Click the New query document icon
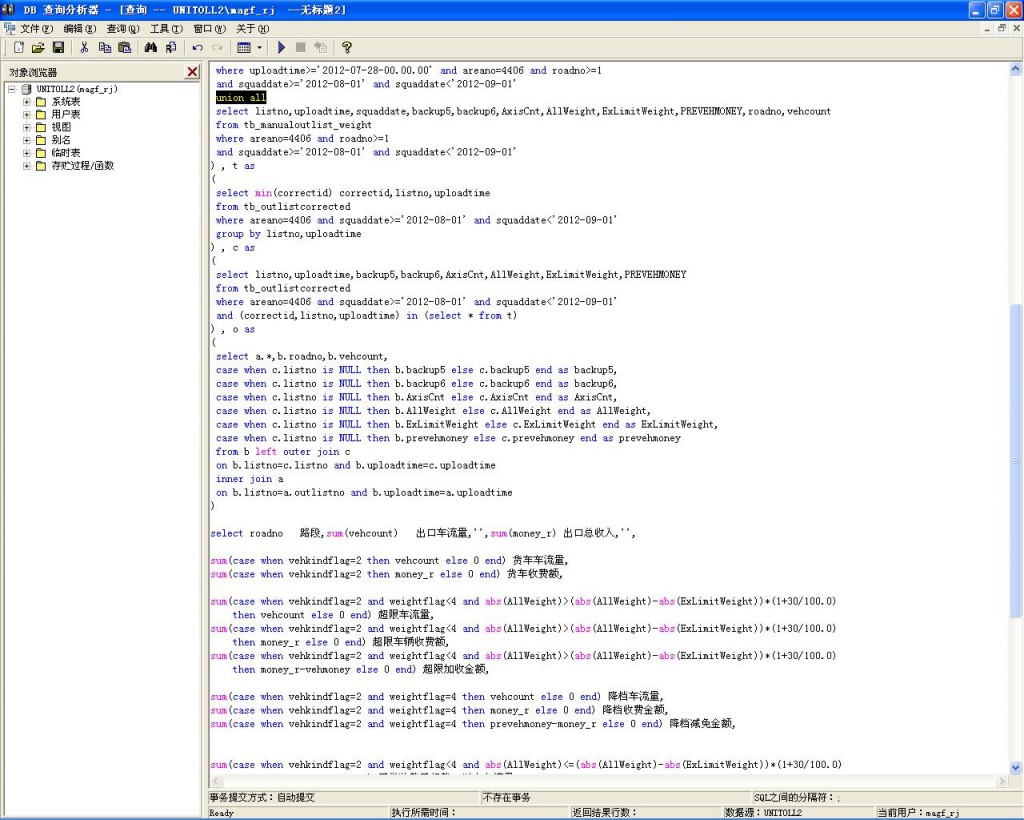1024x820 pixels. coord(18,47)
